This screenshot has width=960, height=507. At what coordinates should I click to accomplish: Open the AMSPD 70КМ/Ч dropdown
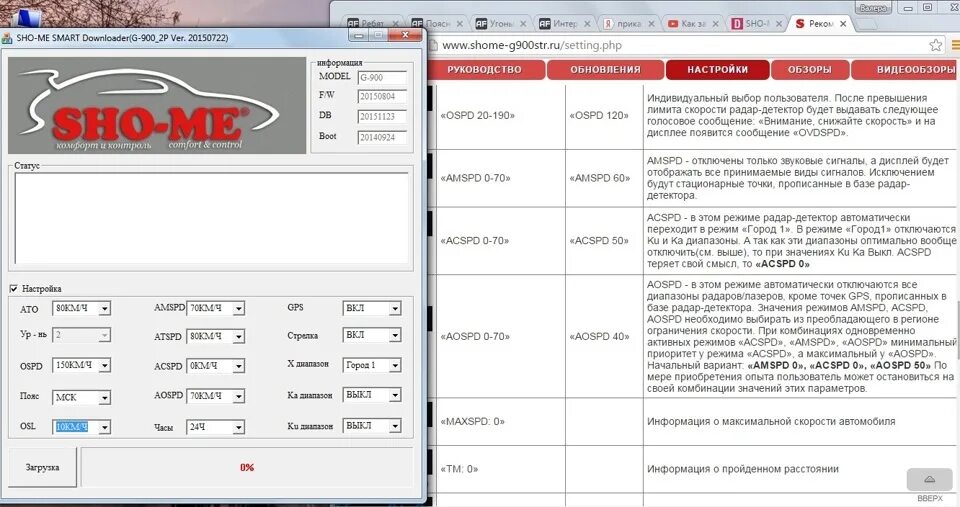[238, 308]
